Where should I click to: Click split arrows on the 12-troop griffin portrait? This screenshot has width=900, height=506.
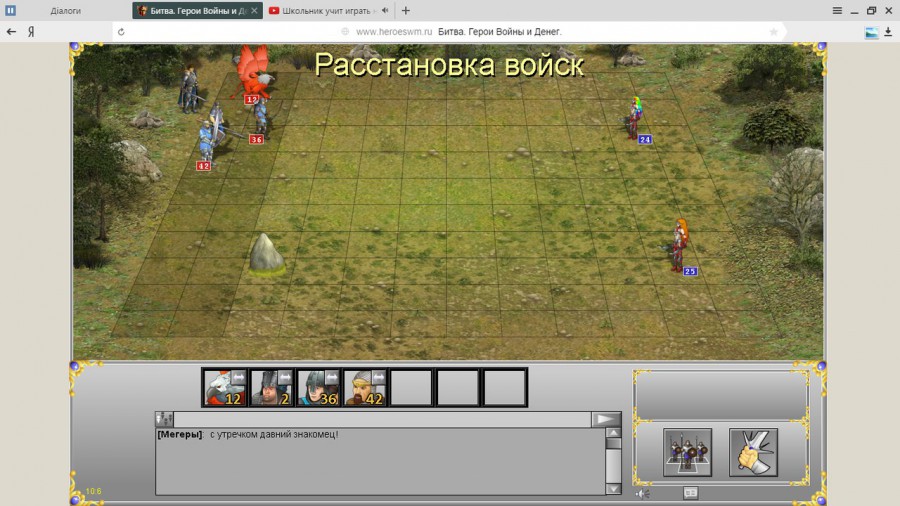click(238, 377)
